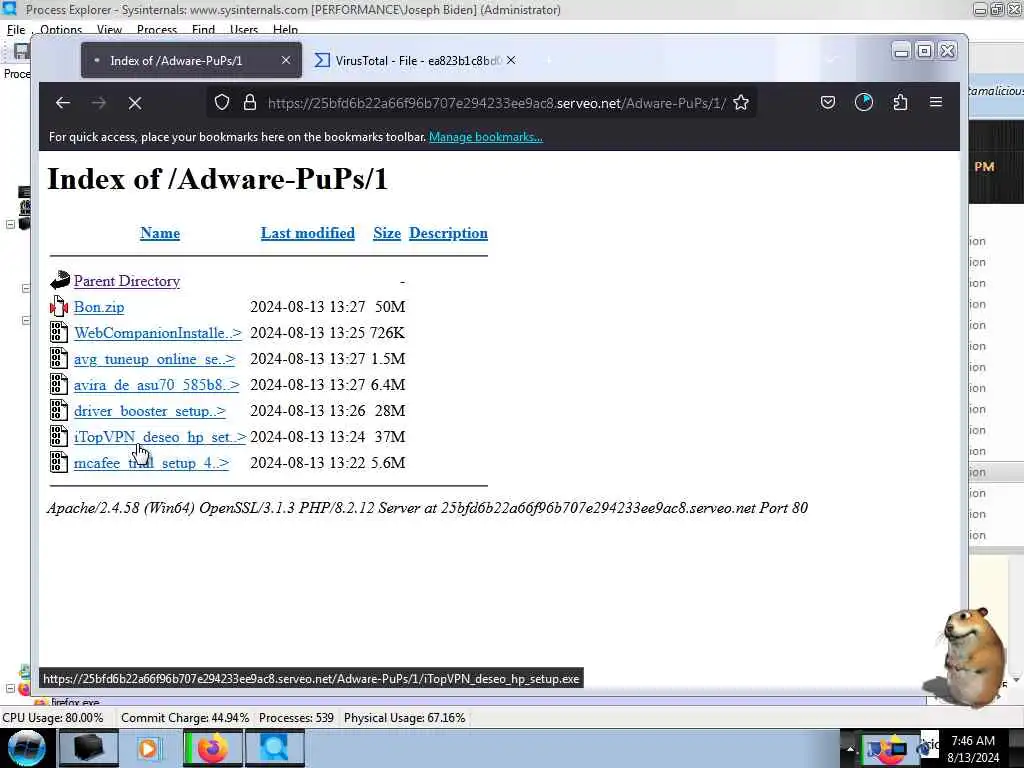Click the taskbar clock showing 7:46 AM
This screenshot has width=1024, height=768.
973,748
